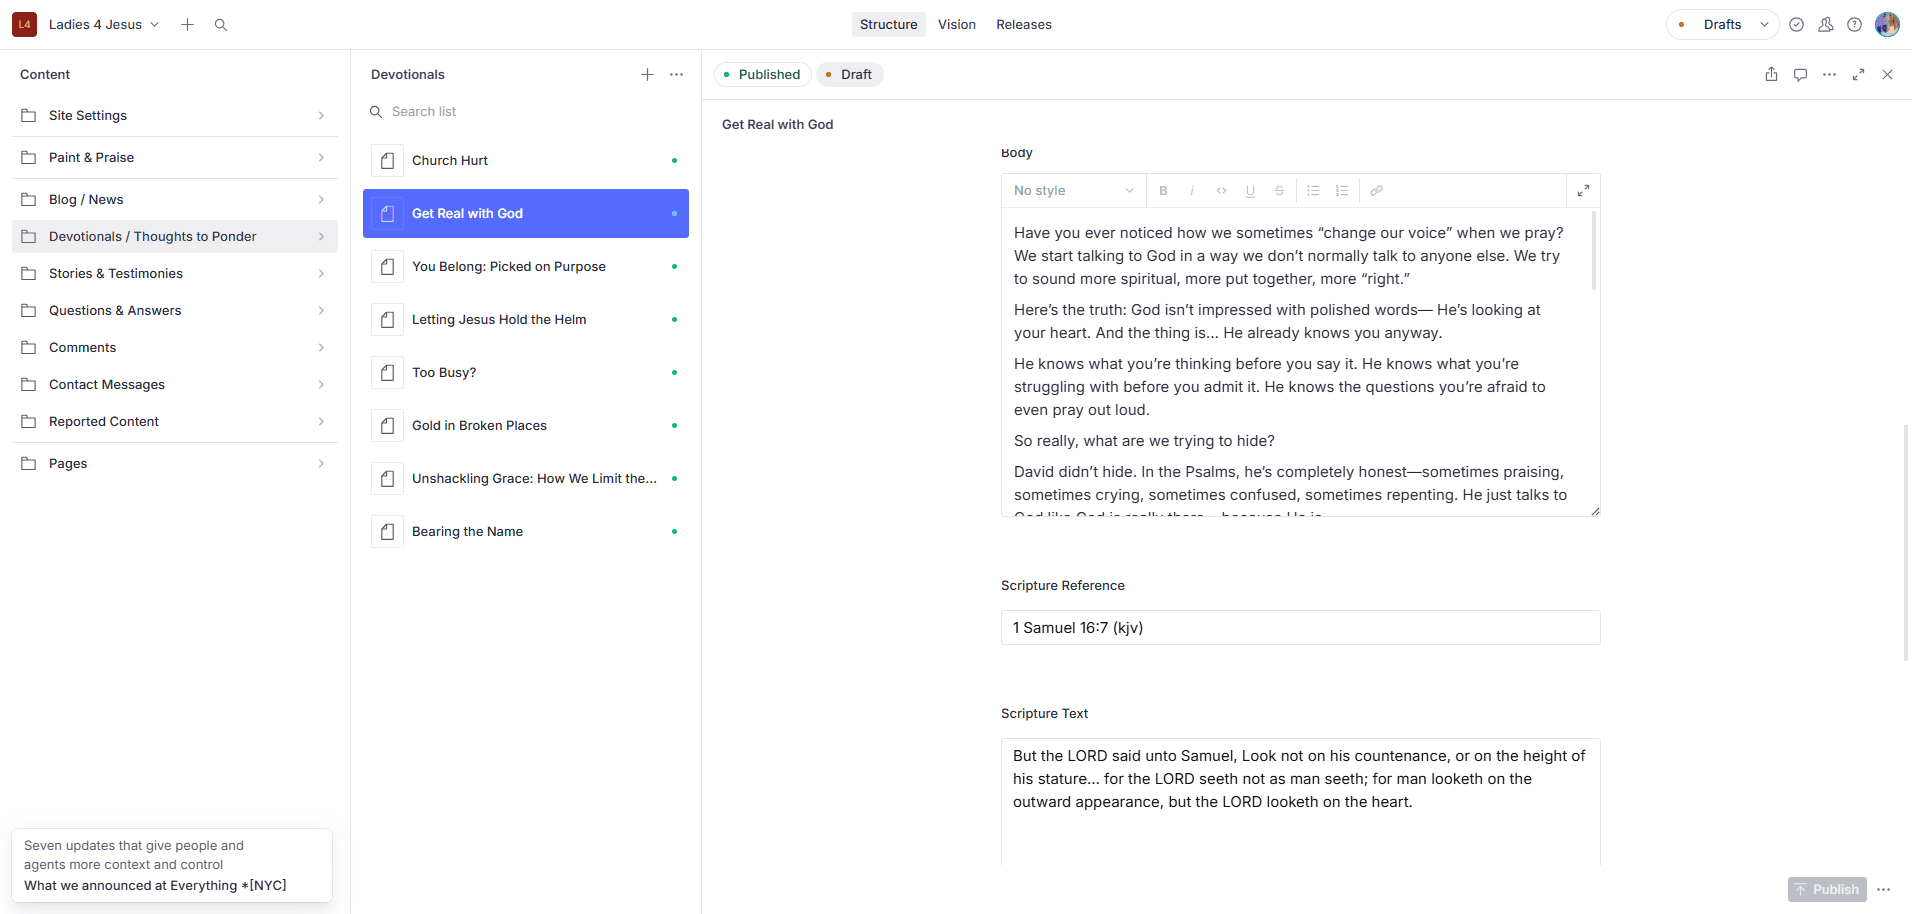Open the tasks check-circle icon in the top bar
This screenshot has width=1912, height=914.
pos(1796,25)
